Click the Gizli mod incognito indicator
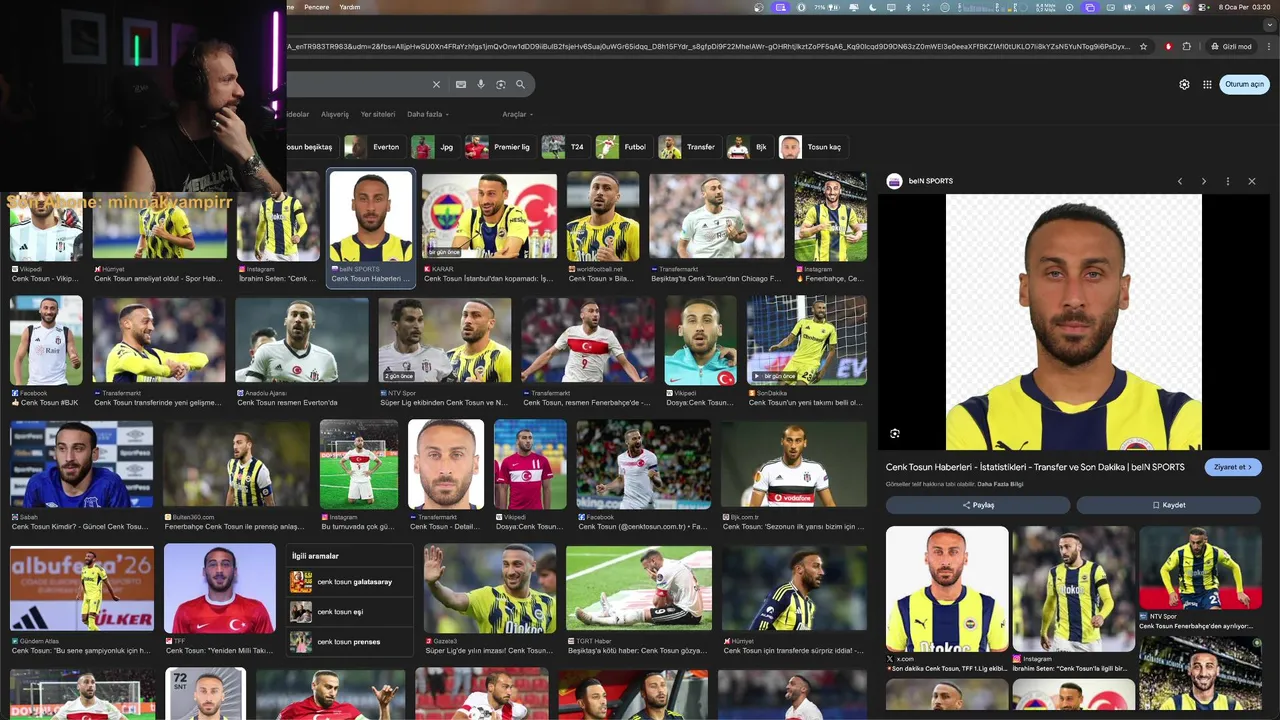The image size is (1280, 720). [1230, 46]
